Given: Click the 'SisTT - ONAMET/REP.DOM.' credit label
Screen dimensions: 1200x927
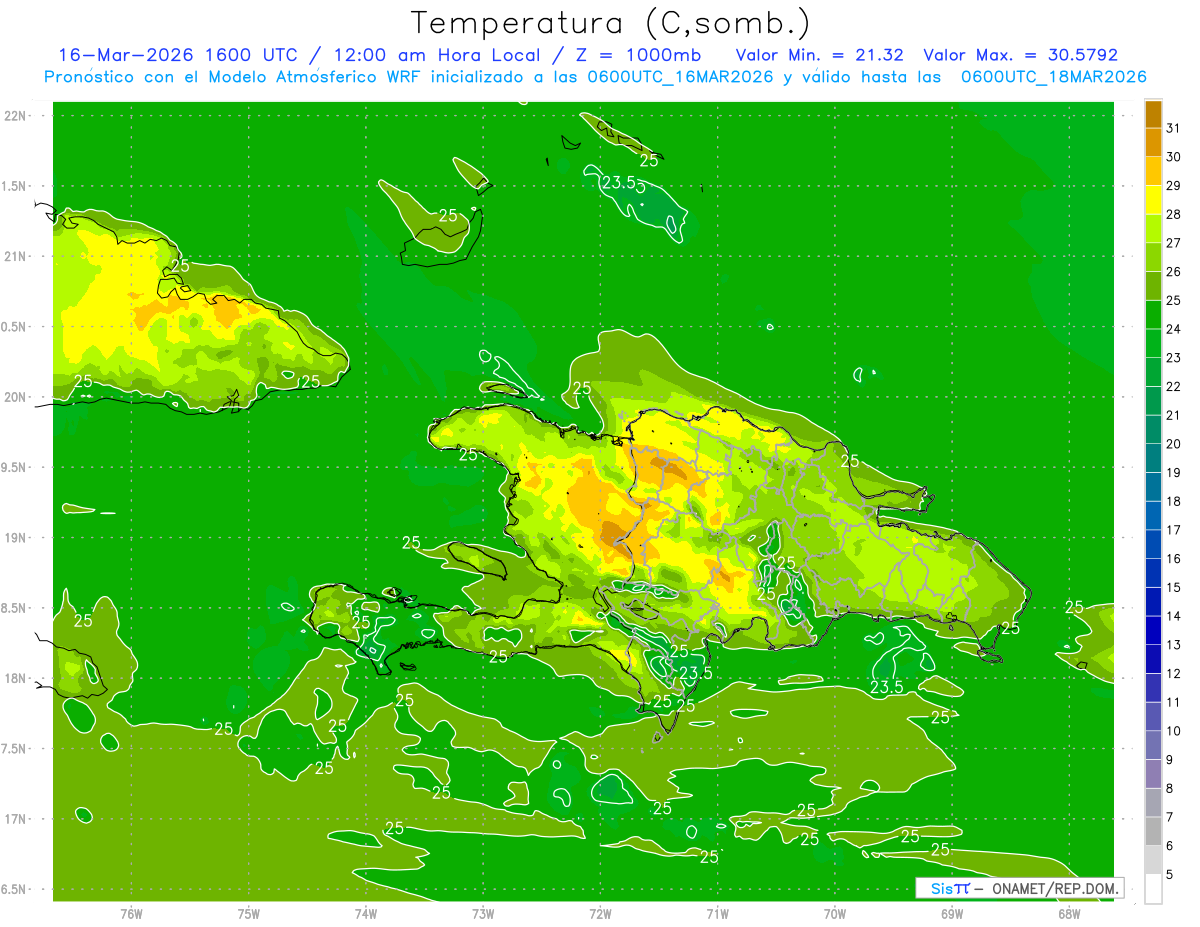Looking at the screenshot, I should (1020, 888).
